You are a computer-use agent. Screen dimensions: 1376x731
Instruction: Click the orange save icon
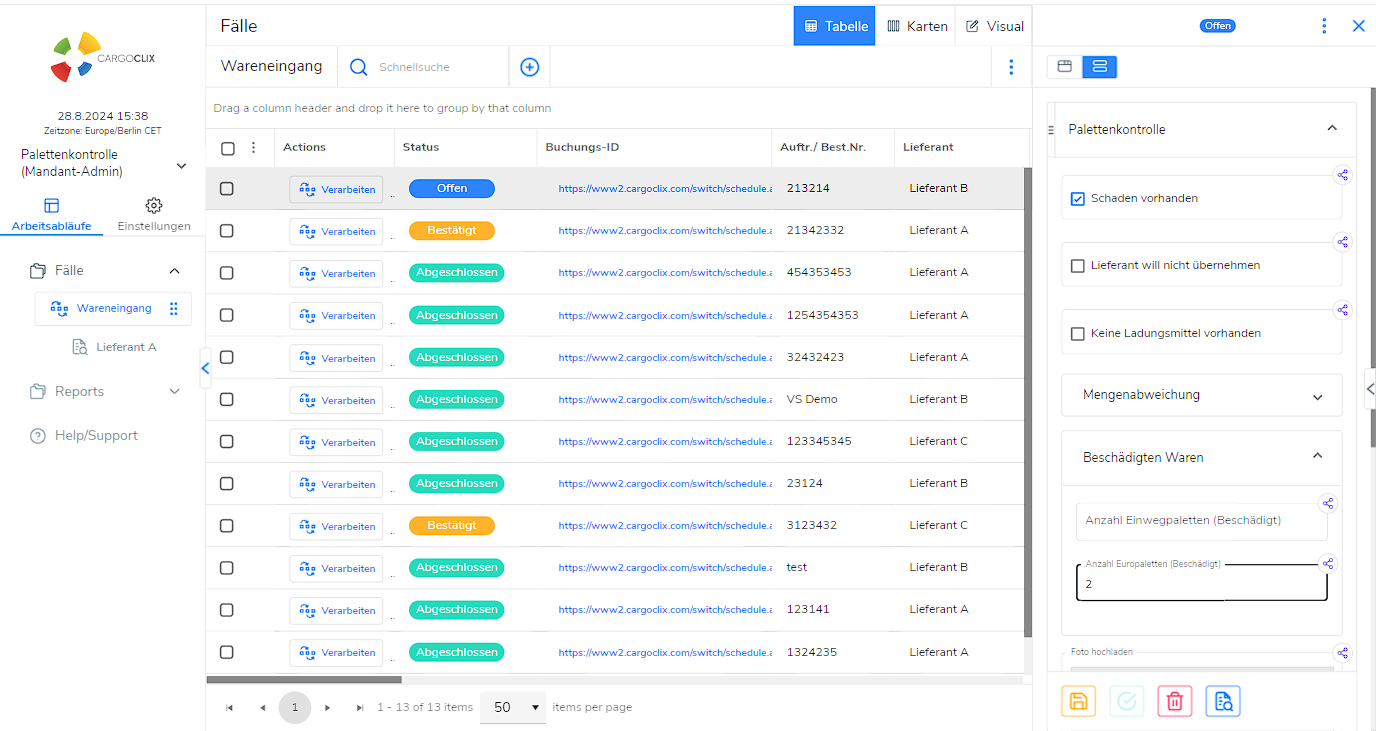1078,701
